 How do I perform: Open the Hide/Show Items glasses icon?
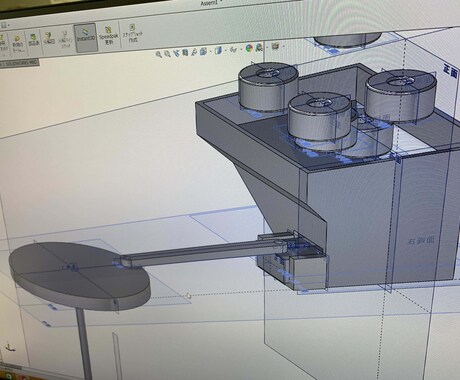[233, 50]
